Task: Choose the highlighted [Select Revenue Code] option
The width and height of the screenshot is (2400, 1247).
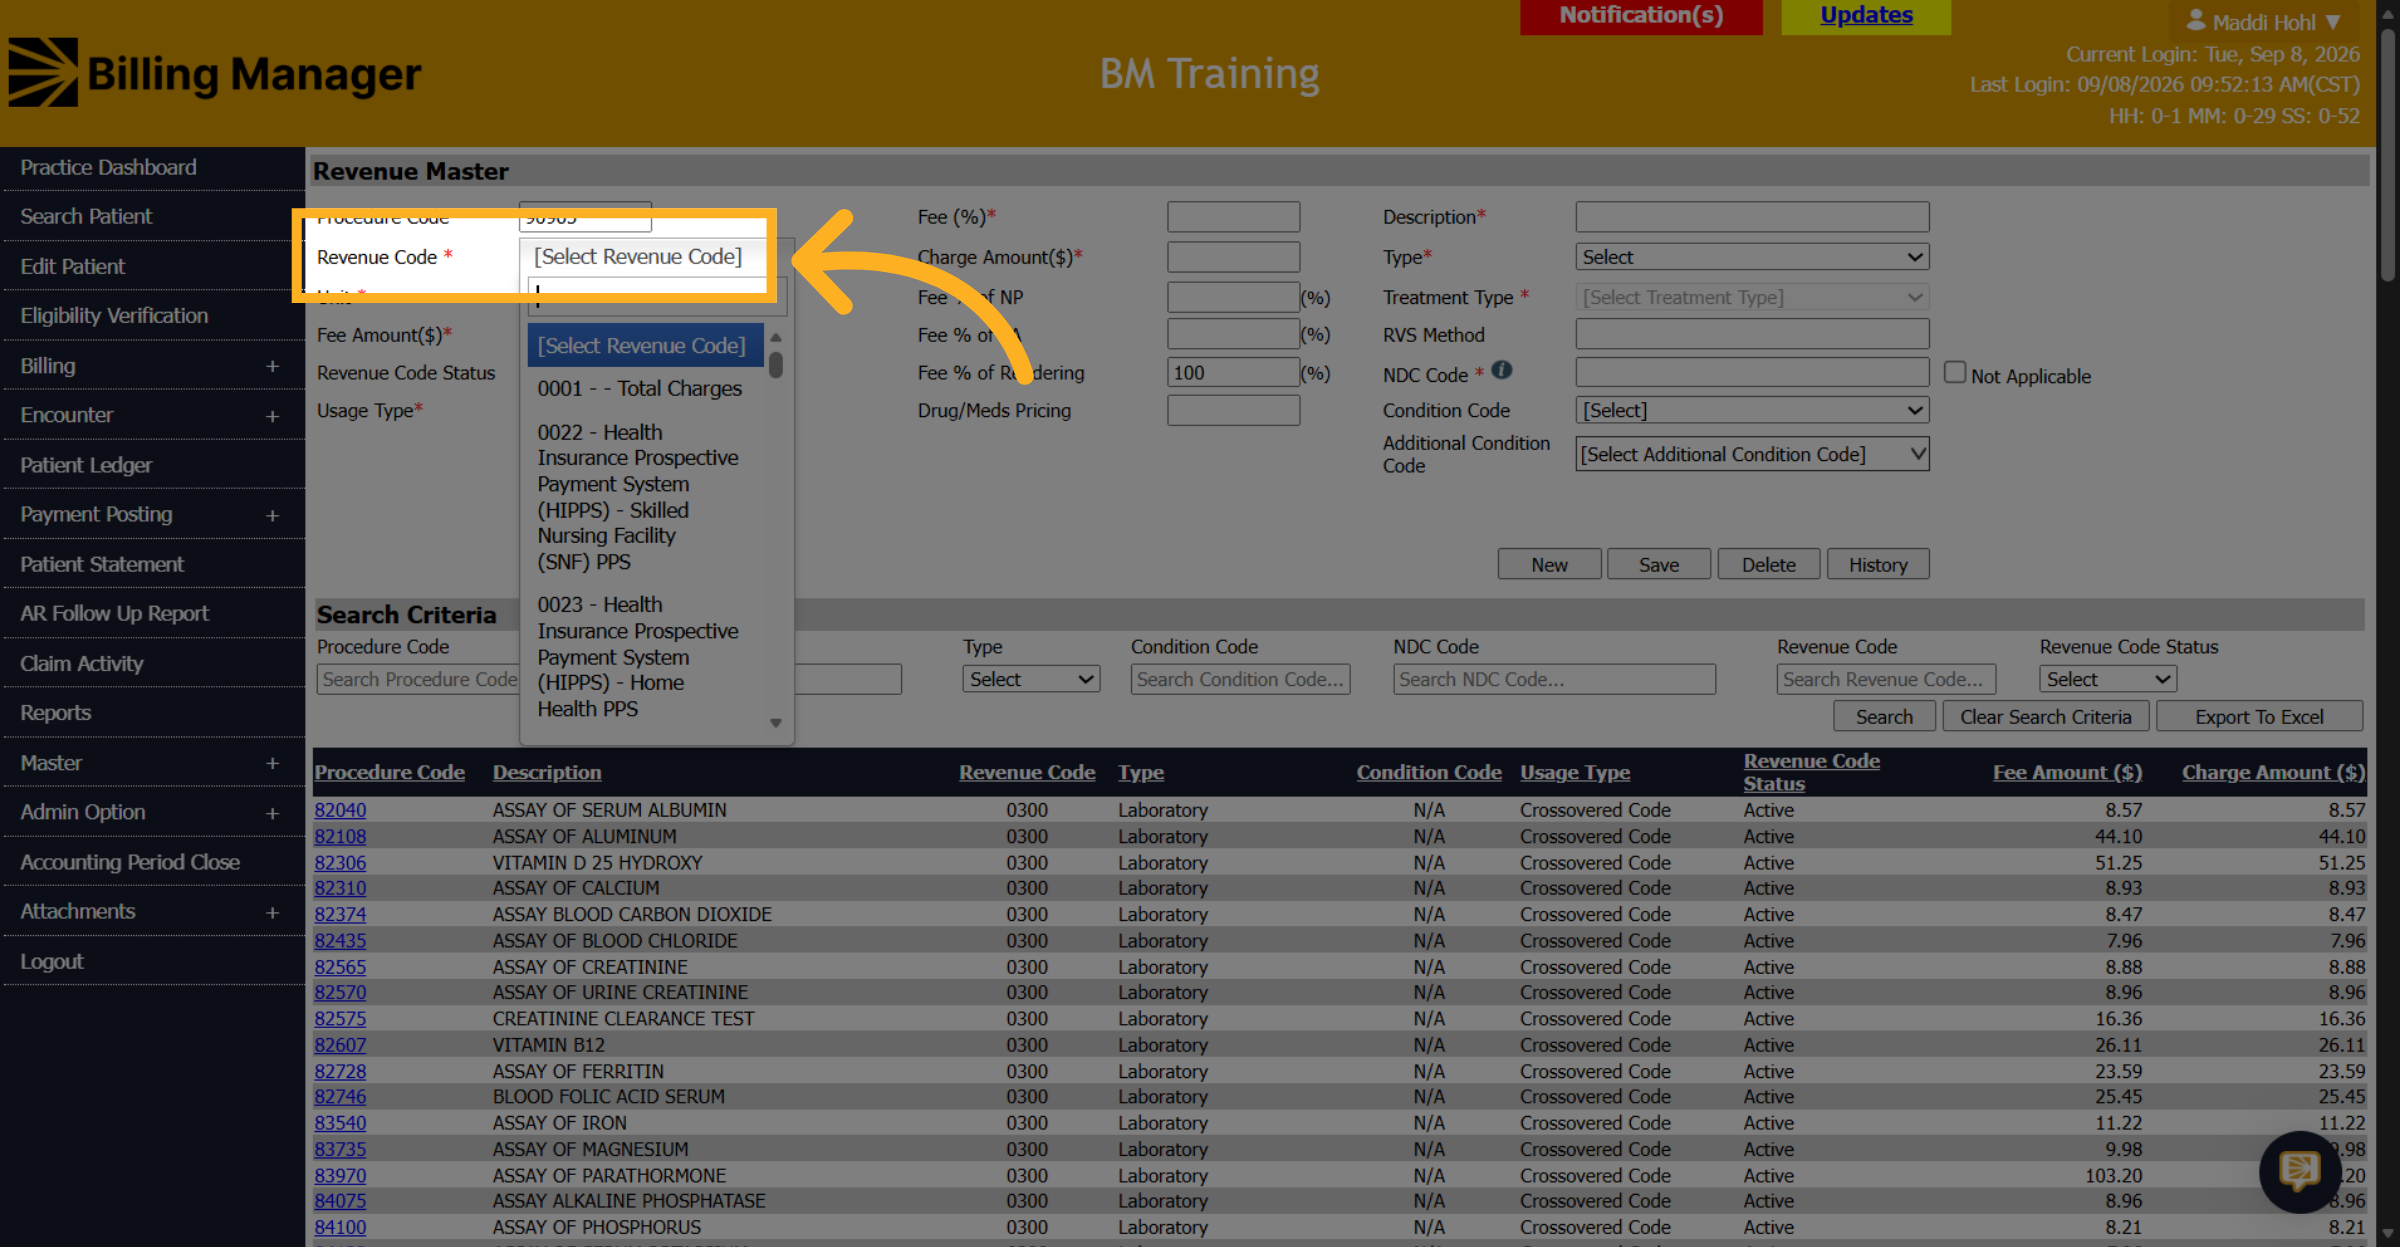Action: pos(645,346)
